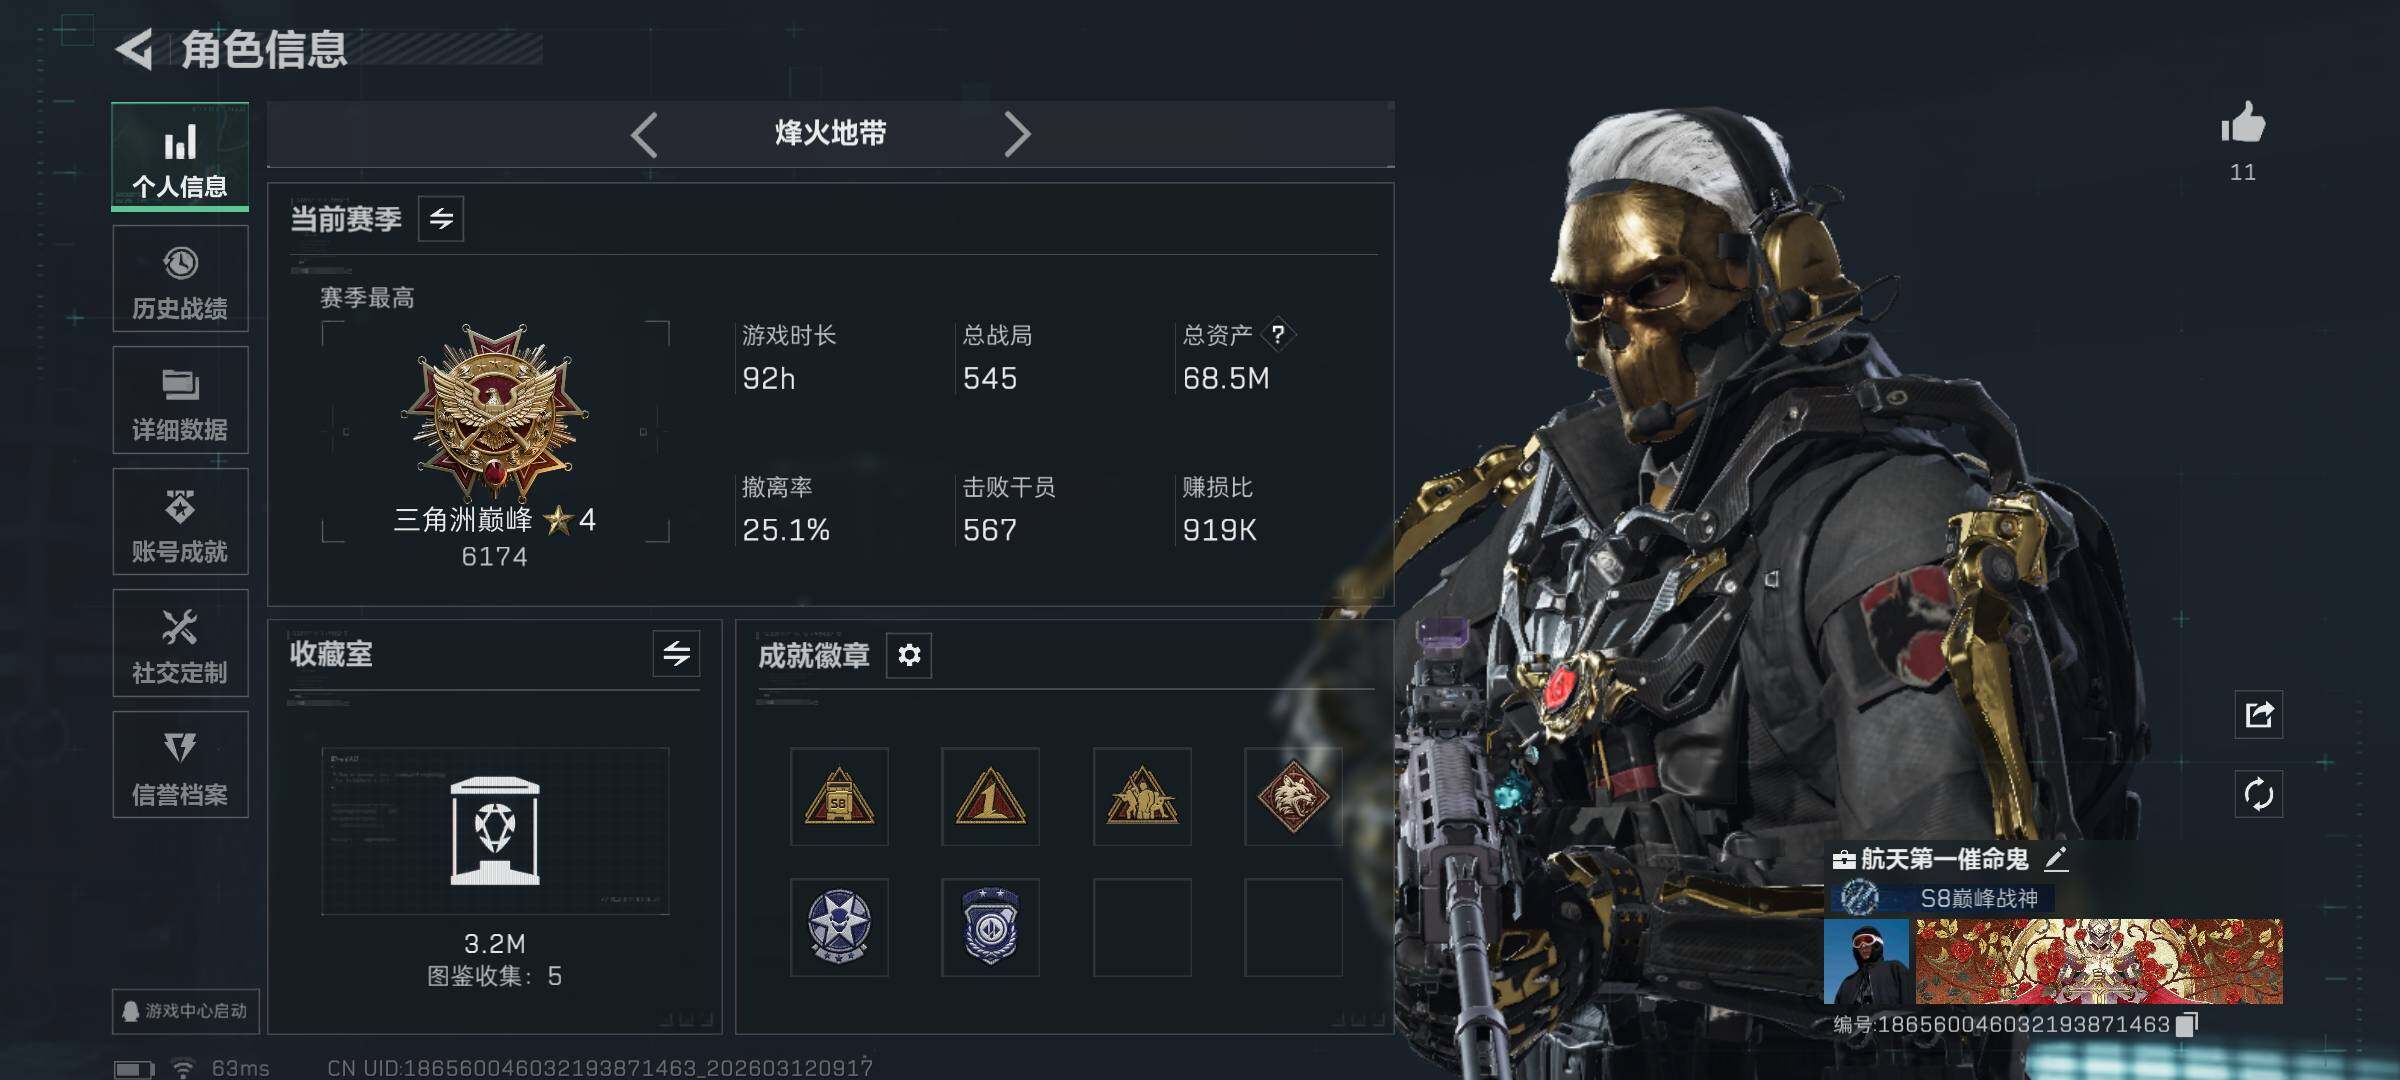This screenshot has height=1080, width=2400.
Task: Like this profile with the thumbs-up icon
Action: click(2243, 124)
